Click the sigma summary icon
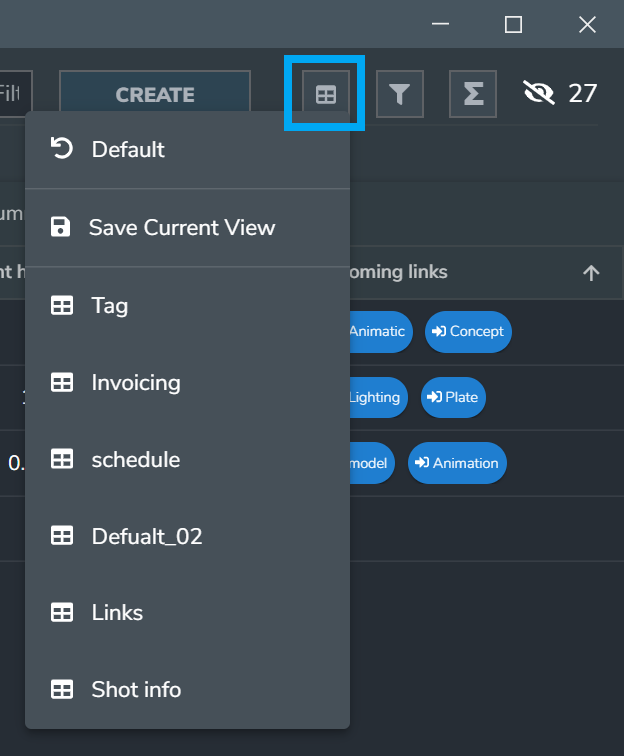Screen dimensions: 624x756 473,94
